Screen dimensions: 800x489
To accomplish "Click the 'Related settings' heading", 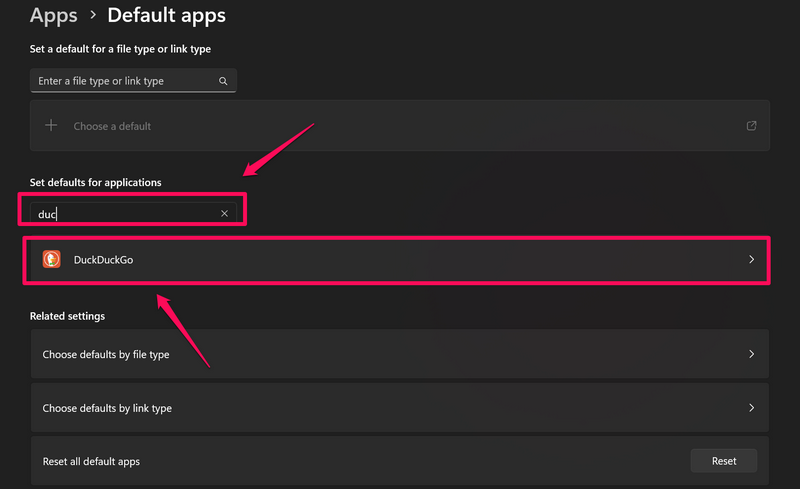I will coord(67,316).
